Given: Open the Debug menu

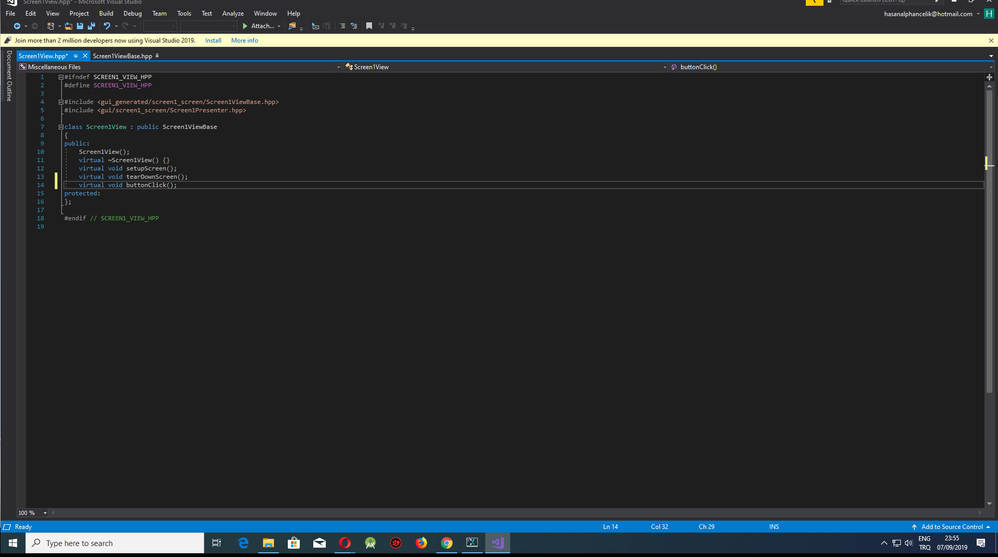Looking at the screenshot, I should (x=132, y=13).
